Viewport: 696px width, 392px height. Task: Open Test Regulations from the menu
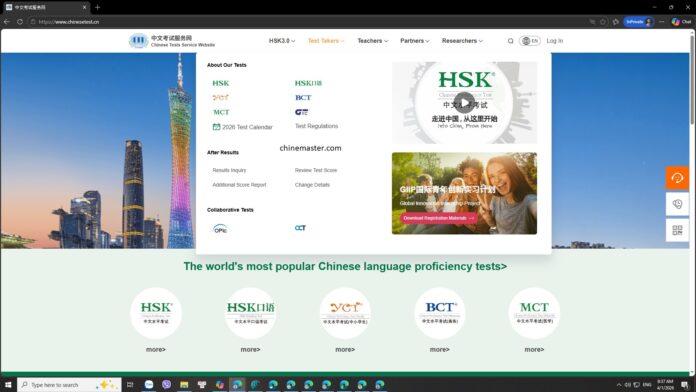[x=316, y=126]
